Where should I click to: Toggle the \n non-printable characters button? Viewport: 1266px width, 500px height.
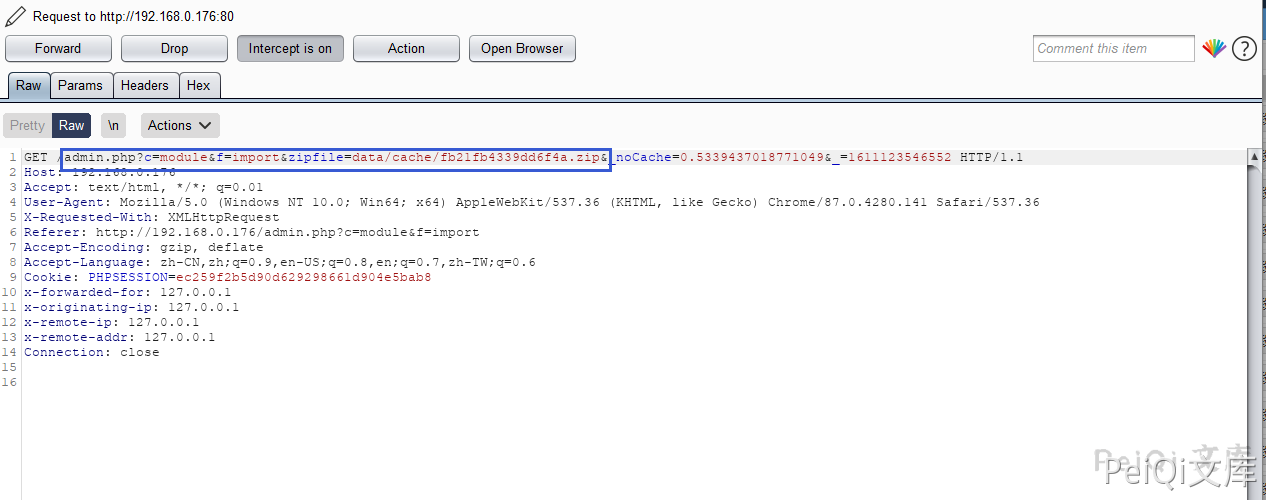[x=114, y=125]
